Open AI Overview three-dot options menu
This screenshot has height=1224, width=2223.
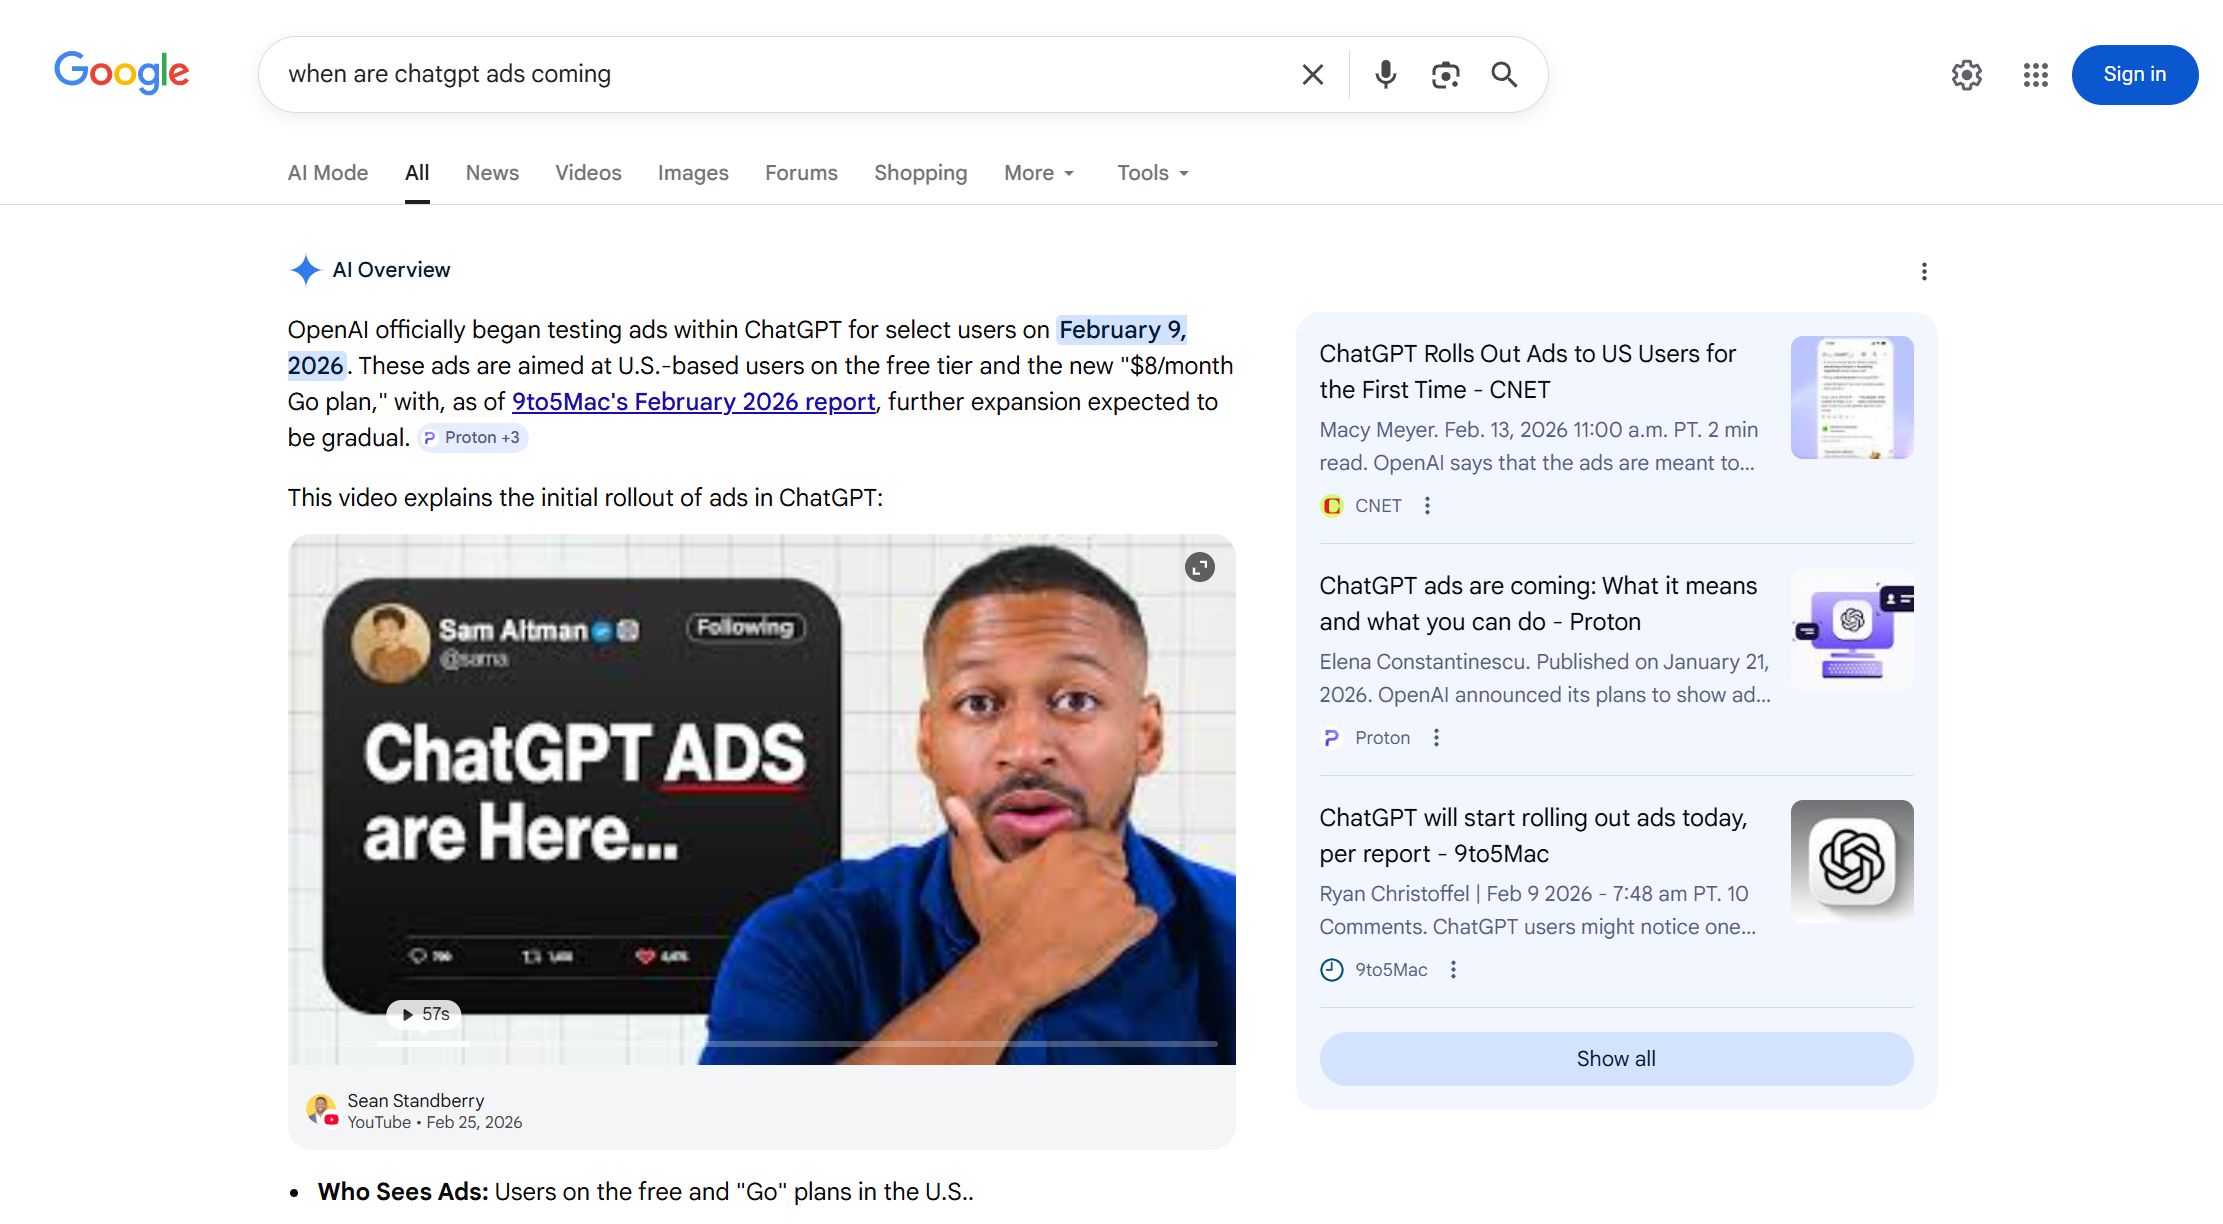coord(1924,271)
